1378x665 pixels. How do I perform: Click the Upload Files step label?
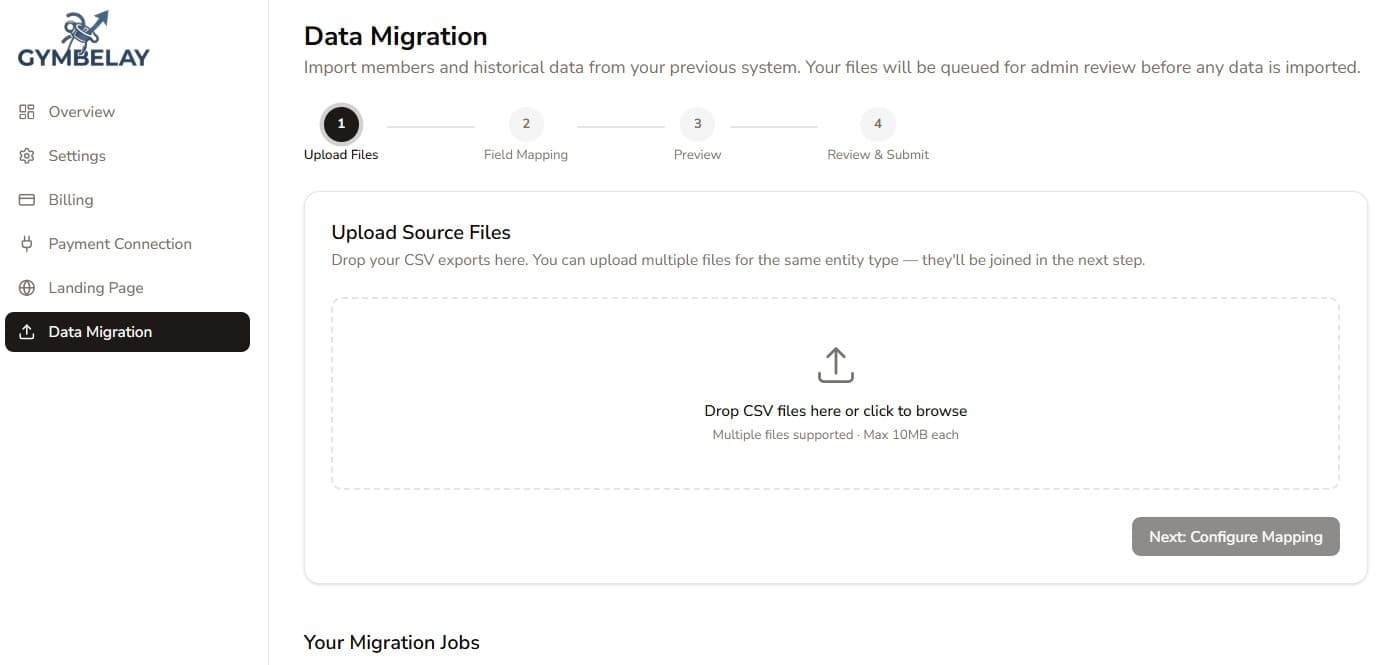[341, 155]
